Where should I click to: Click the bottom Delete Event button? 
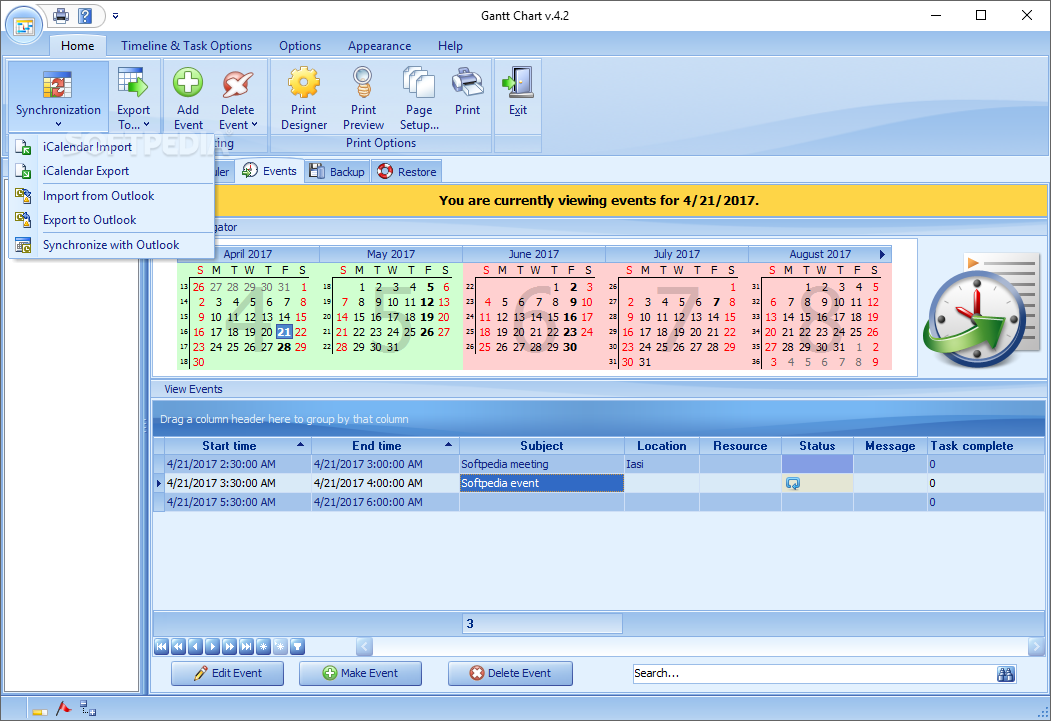510,673
